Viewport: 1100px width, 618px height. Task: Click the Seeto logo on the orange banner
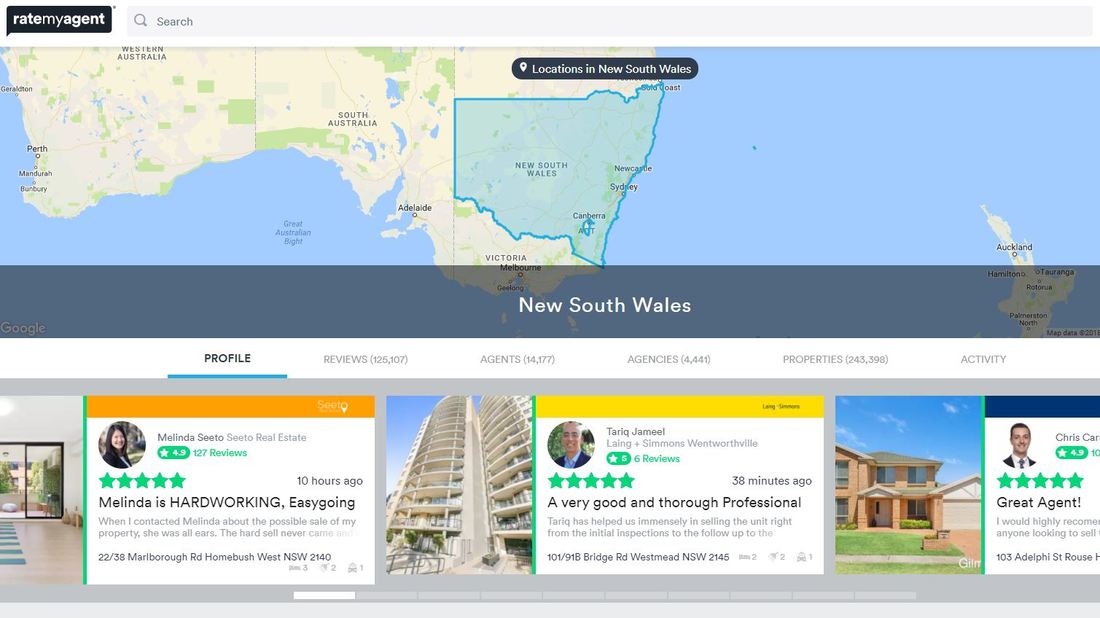333,405
